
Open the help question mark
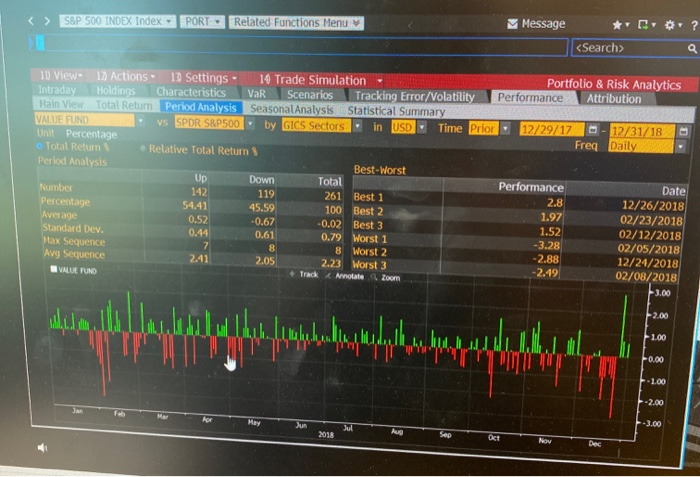[693, 26]
